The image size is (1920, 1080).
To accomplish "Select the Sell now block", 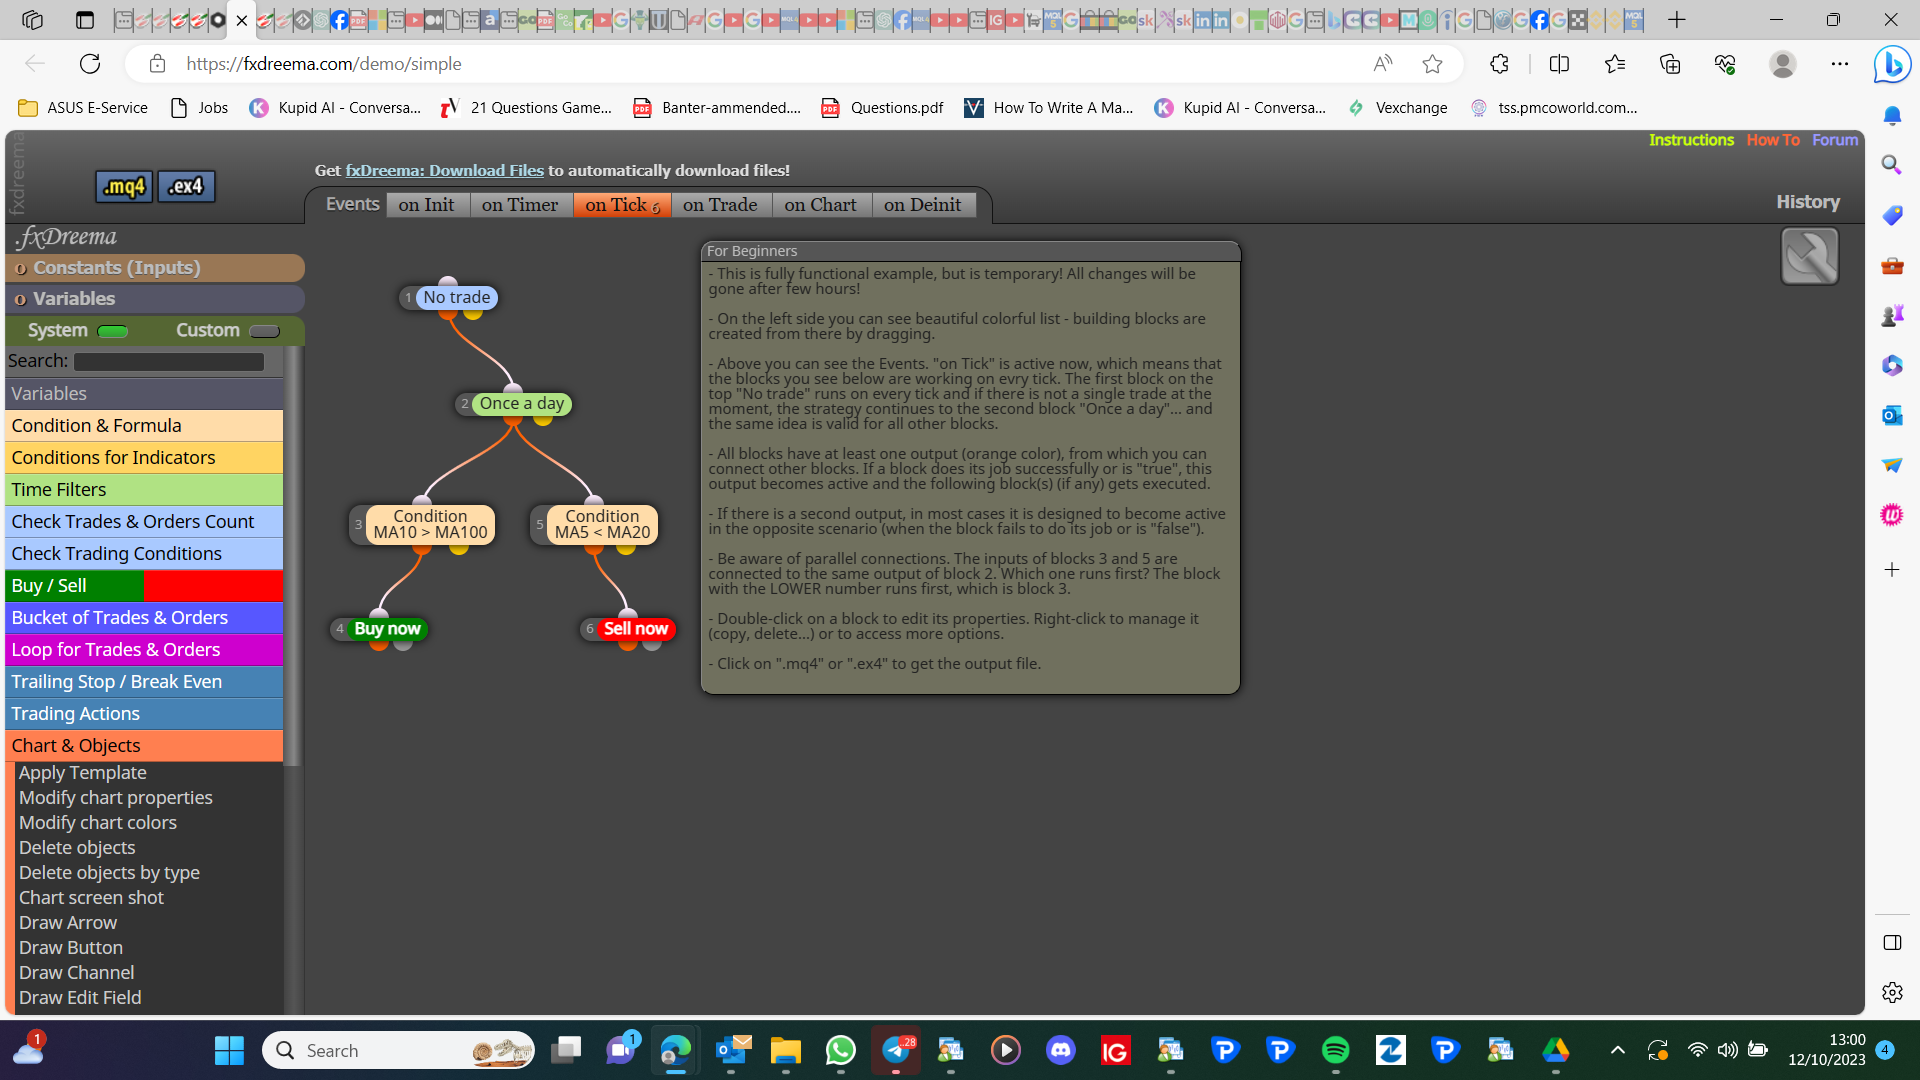I will click(636, 629).
